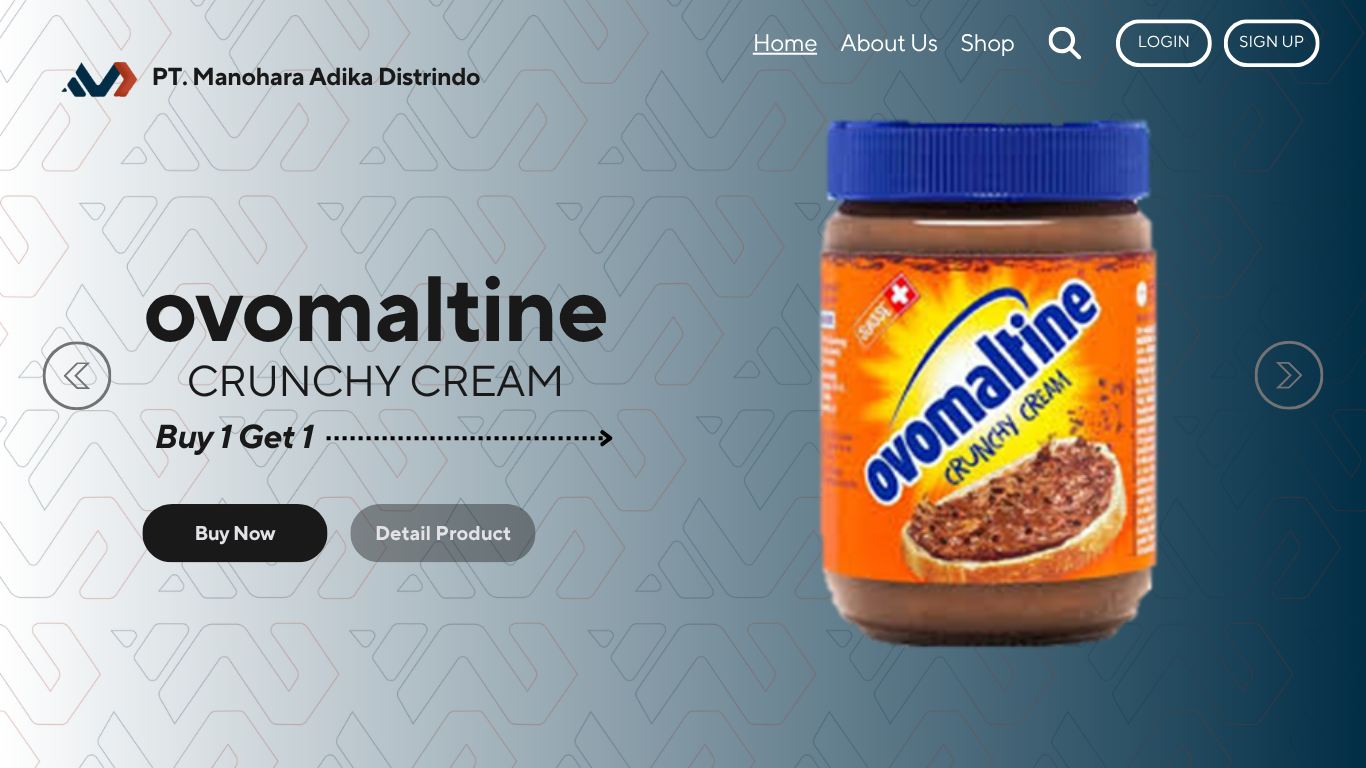Click the SIGN UP button
Image resolution: width=1366 pixels, height=768 pixels.
coord(1271,43)
